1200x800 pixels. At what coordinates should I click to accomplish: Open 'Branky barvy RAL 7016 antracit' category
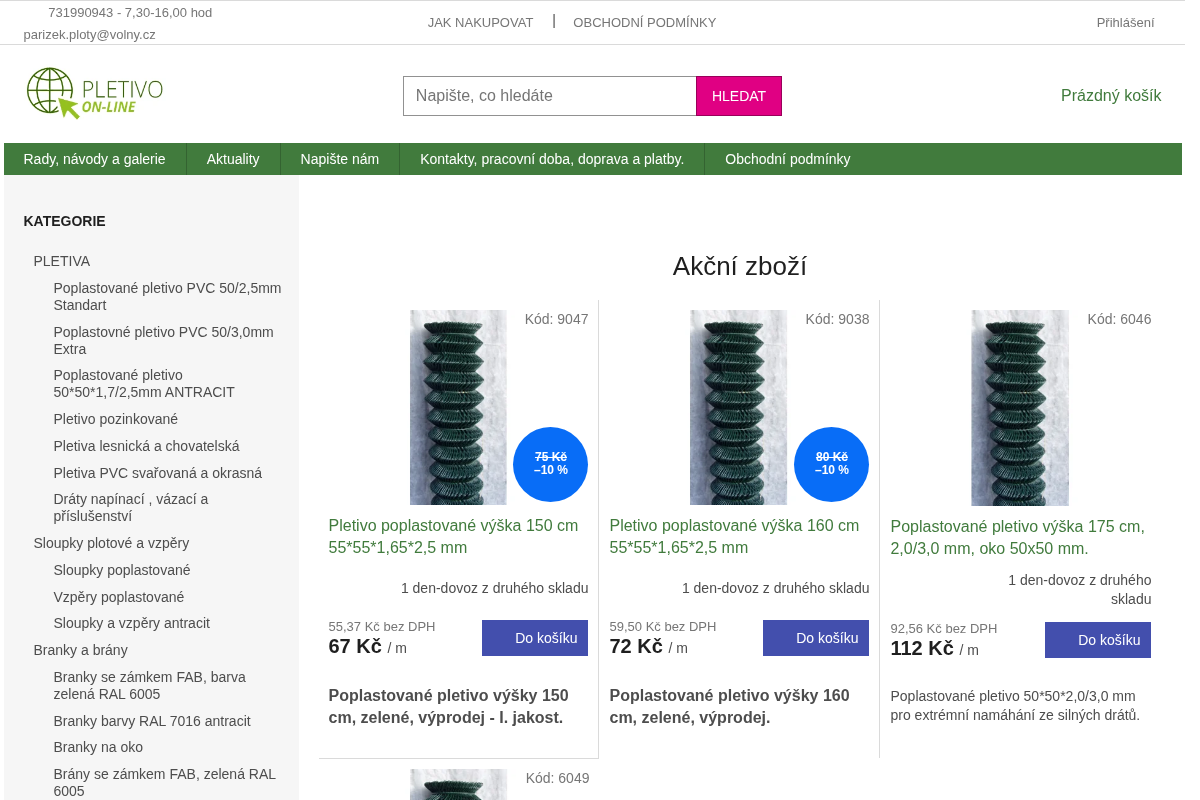[x=152, y=721]
